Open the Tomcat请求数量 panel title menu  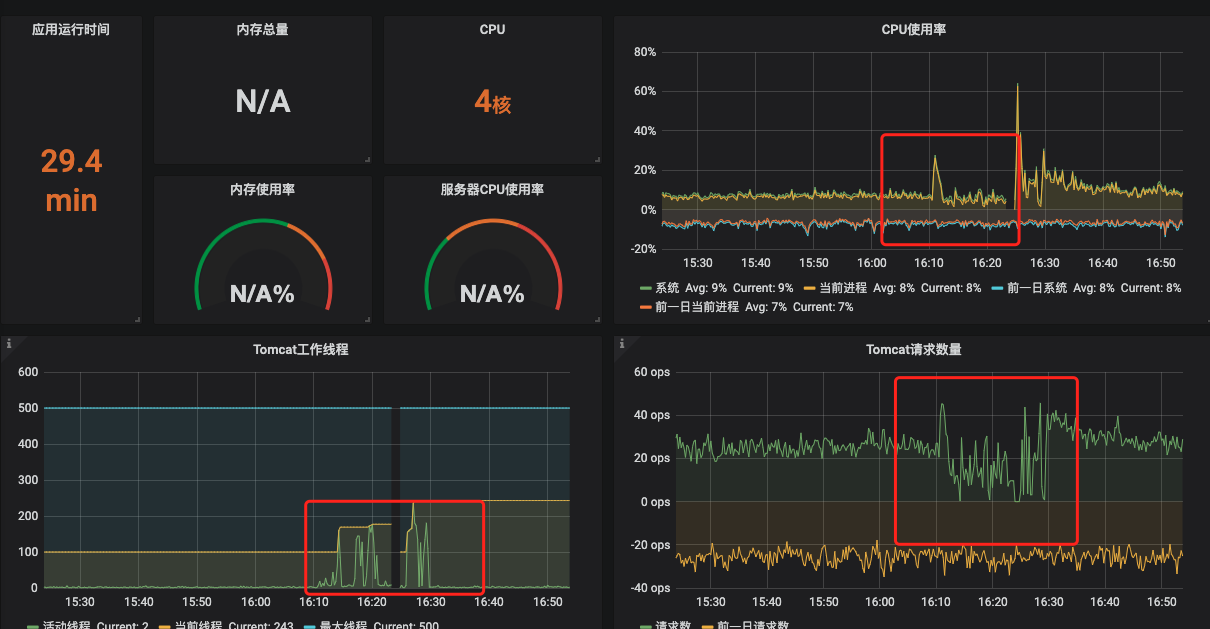[914, 350]
